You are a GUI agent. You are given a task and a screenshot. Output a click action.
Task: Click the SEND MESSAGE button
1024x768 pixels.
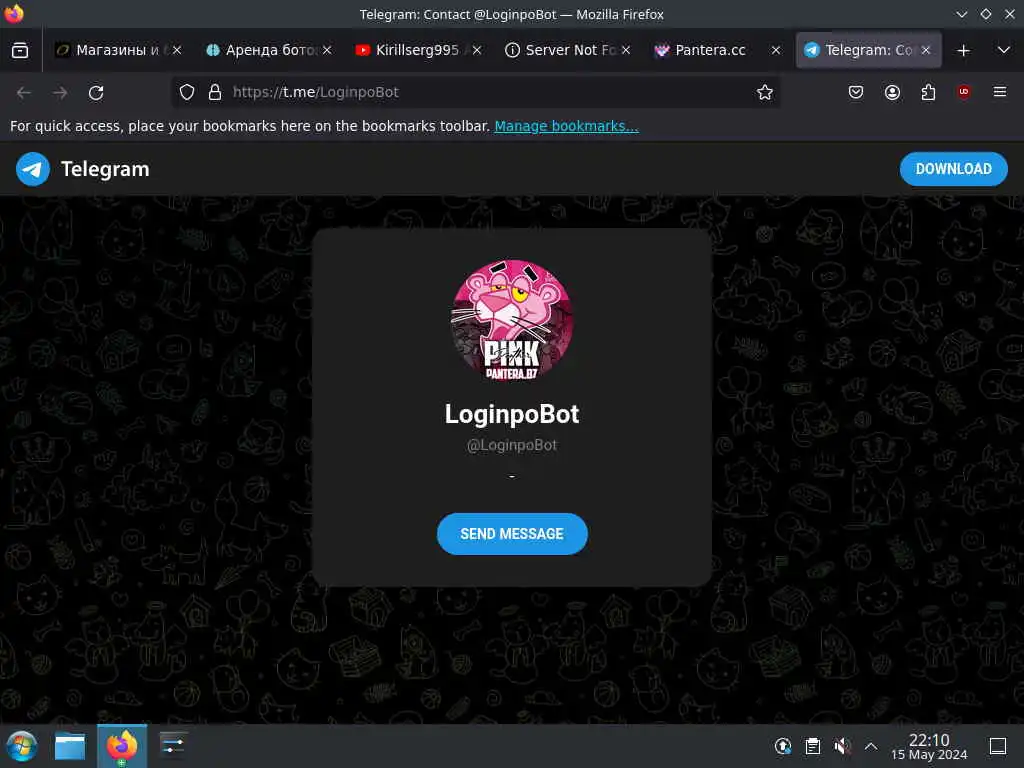click(x=512, y=534)
